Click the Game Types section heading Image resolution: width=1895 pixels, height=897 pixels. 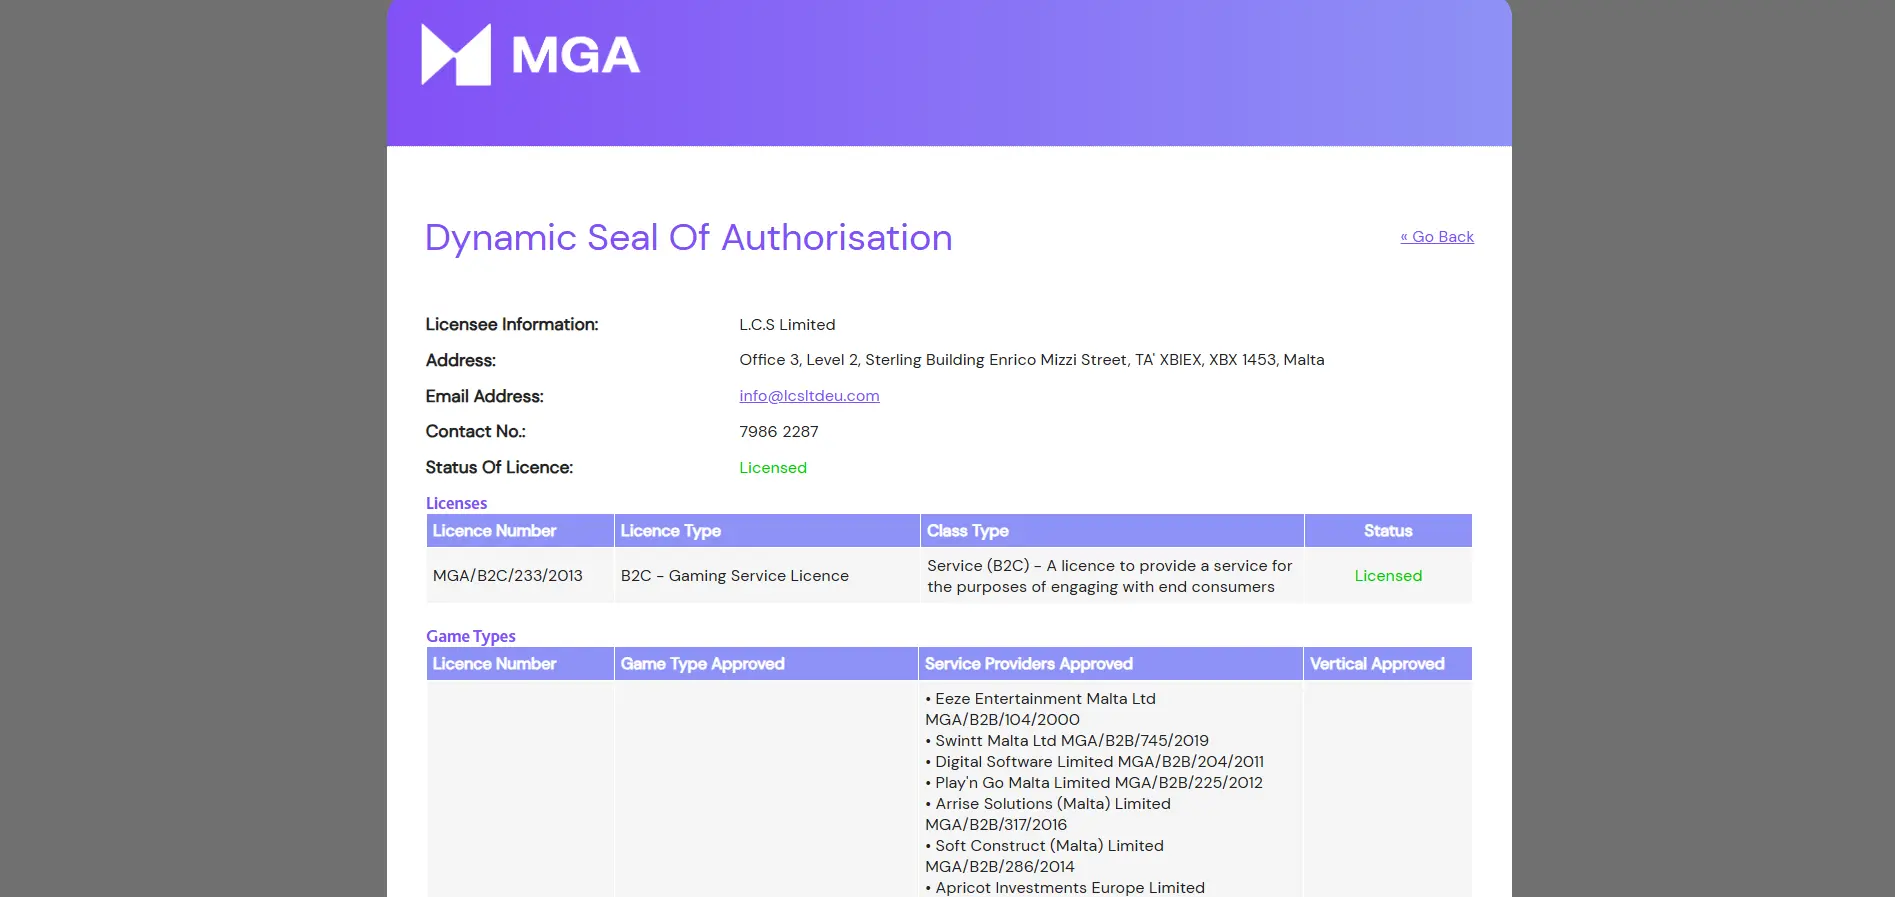point(470,636)
